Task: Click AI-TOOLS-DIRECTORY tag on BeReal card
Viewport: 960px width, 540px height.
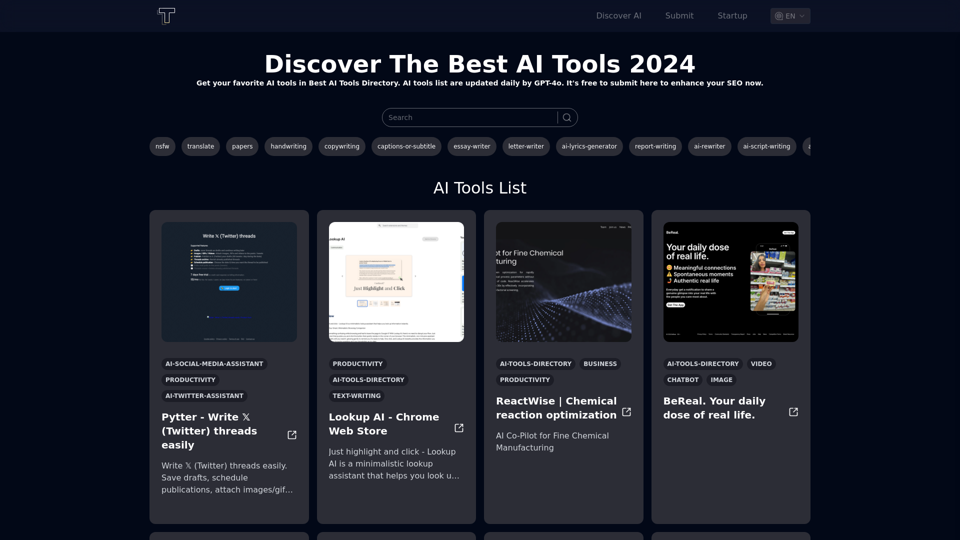Action: tap(703, 364)
